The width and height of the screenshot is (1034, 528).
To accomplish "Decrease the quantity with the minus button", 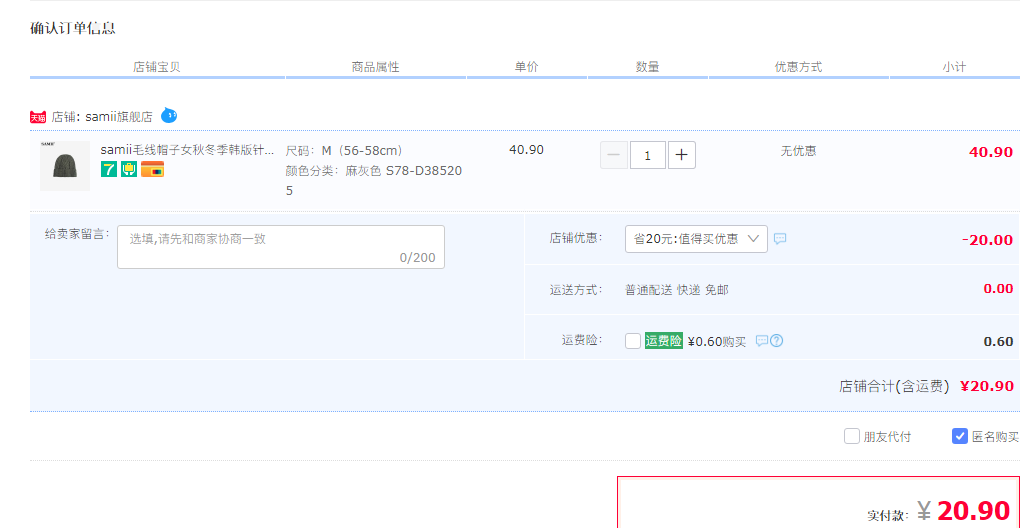I will 613,155.
